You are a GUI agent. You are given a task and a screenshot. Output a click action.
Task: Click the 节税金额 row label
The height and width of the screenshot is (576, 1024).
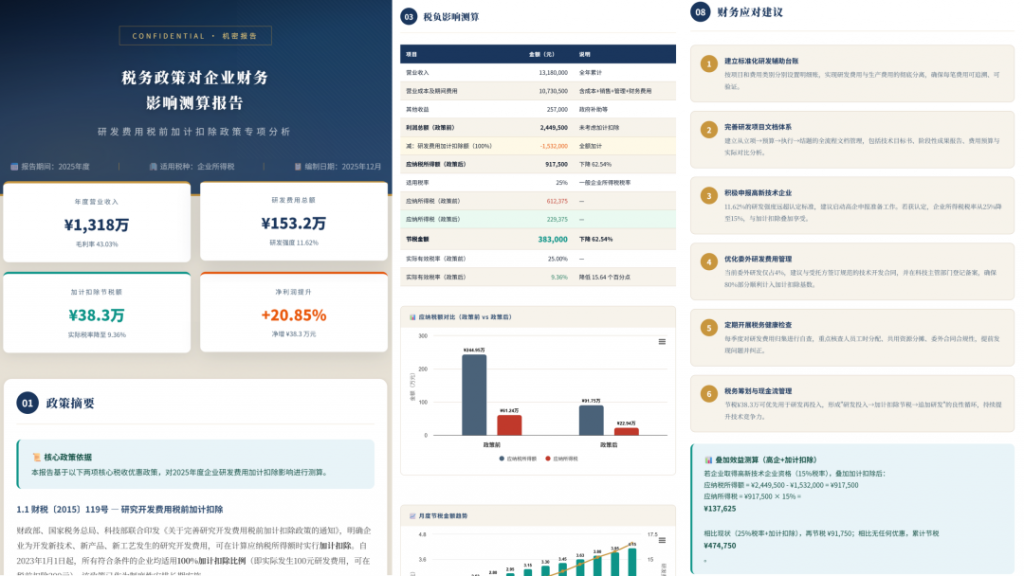[417, 239]
